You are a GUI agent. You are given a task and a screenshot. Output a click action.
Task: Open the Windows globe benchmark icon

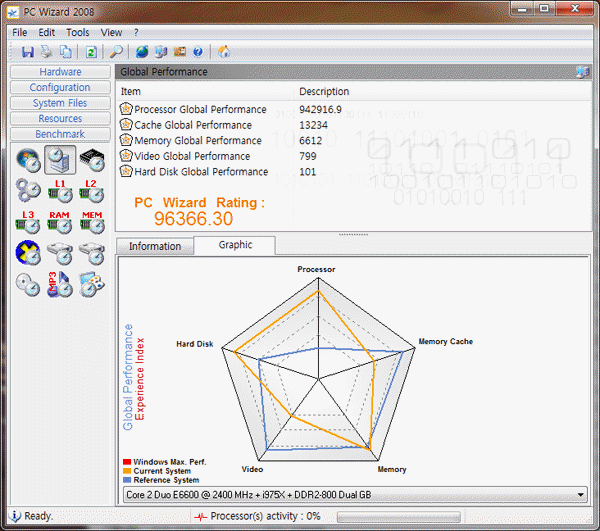(28, 160)
